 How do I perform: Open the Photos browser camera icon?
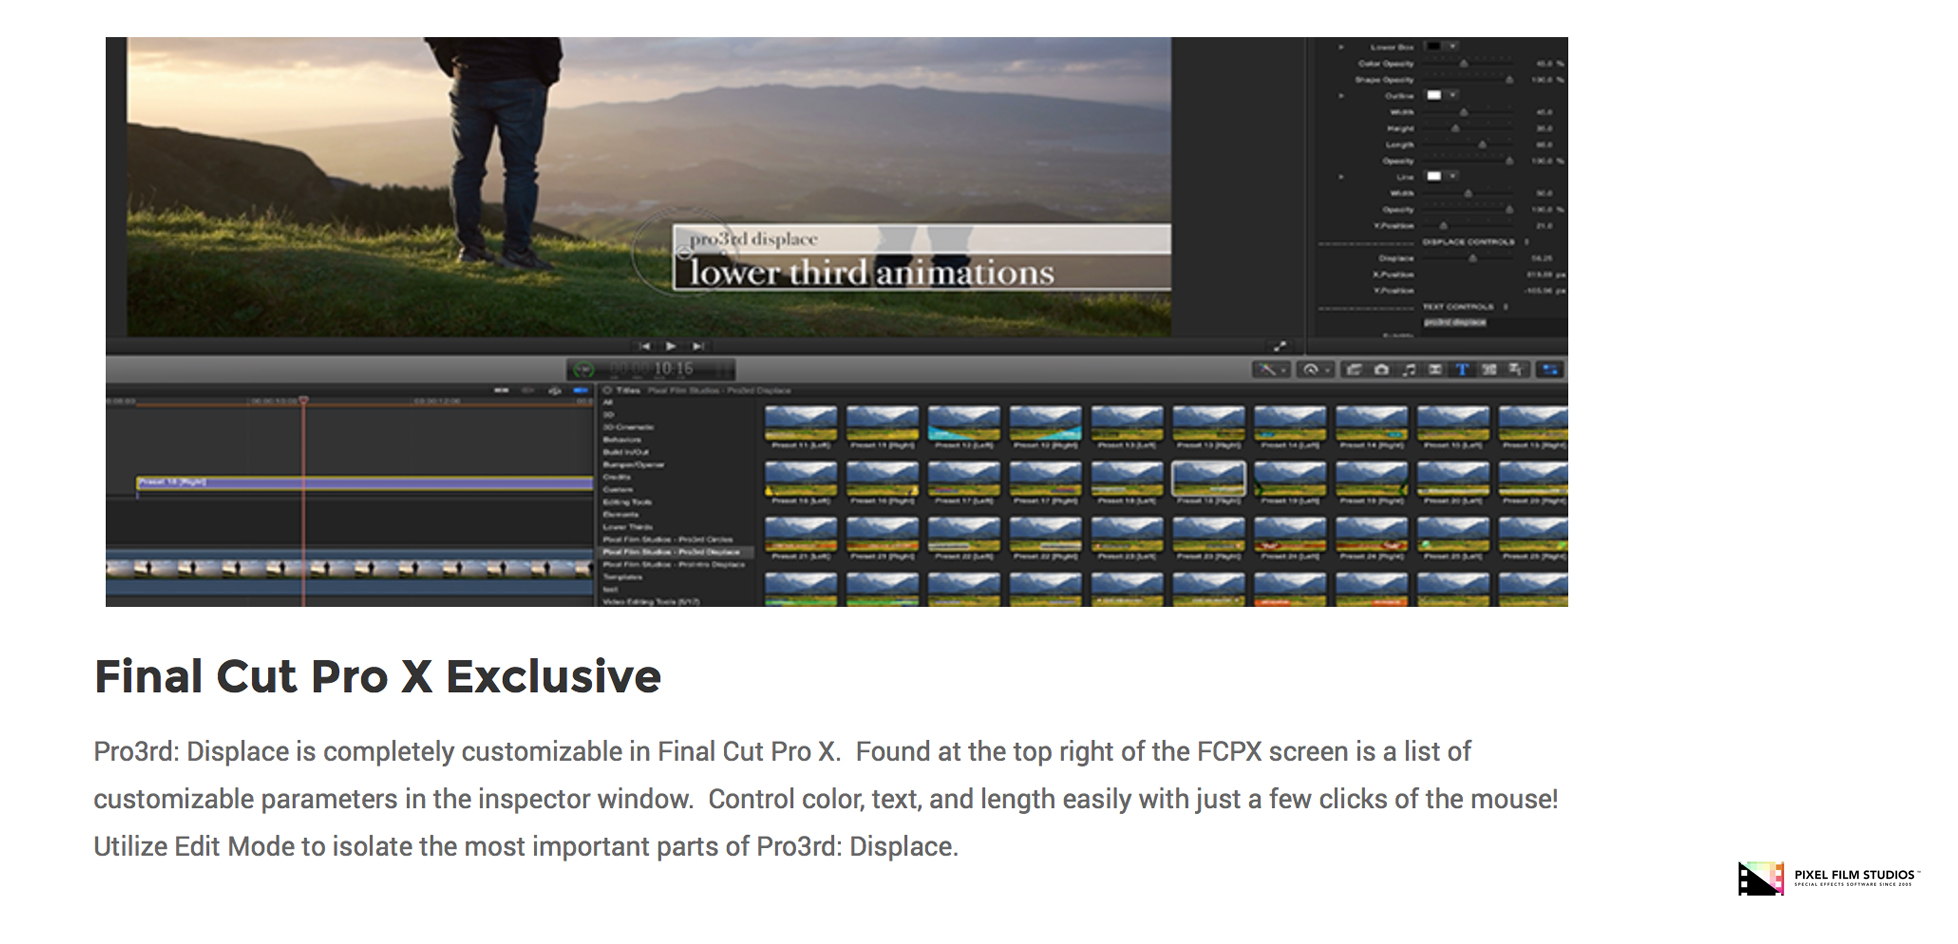(1381, 370)
